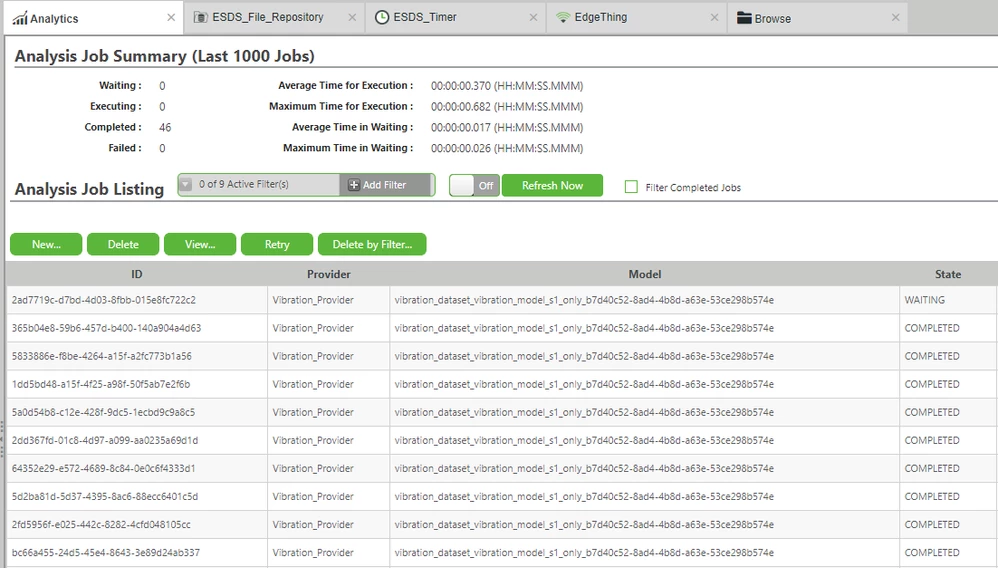
Task: Click the ESDS_Timer clock icon
Action: pyautogui.click(x=381, y=17)
